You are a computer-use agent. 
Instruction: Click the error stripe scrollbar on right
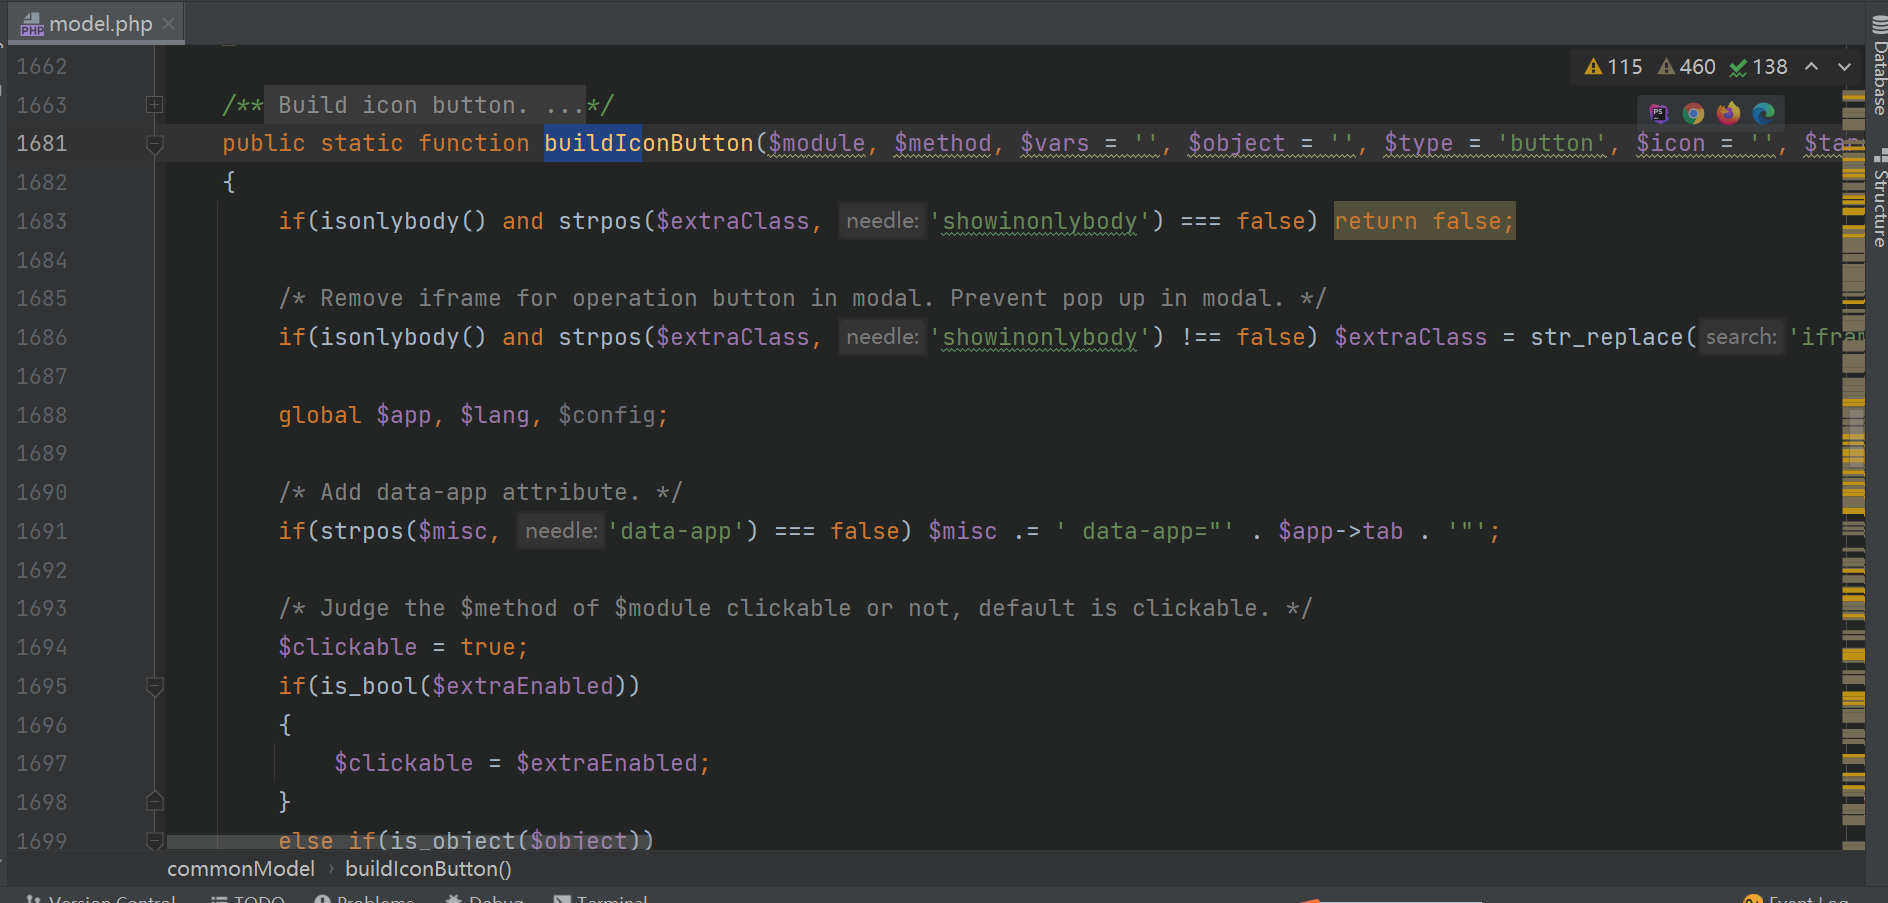(x=1853, y=450)
